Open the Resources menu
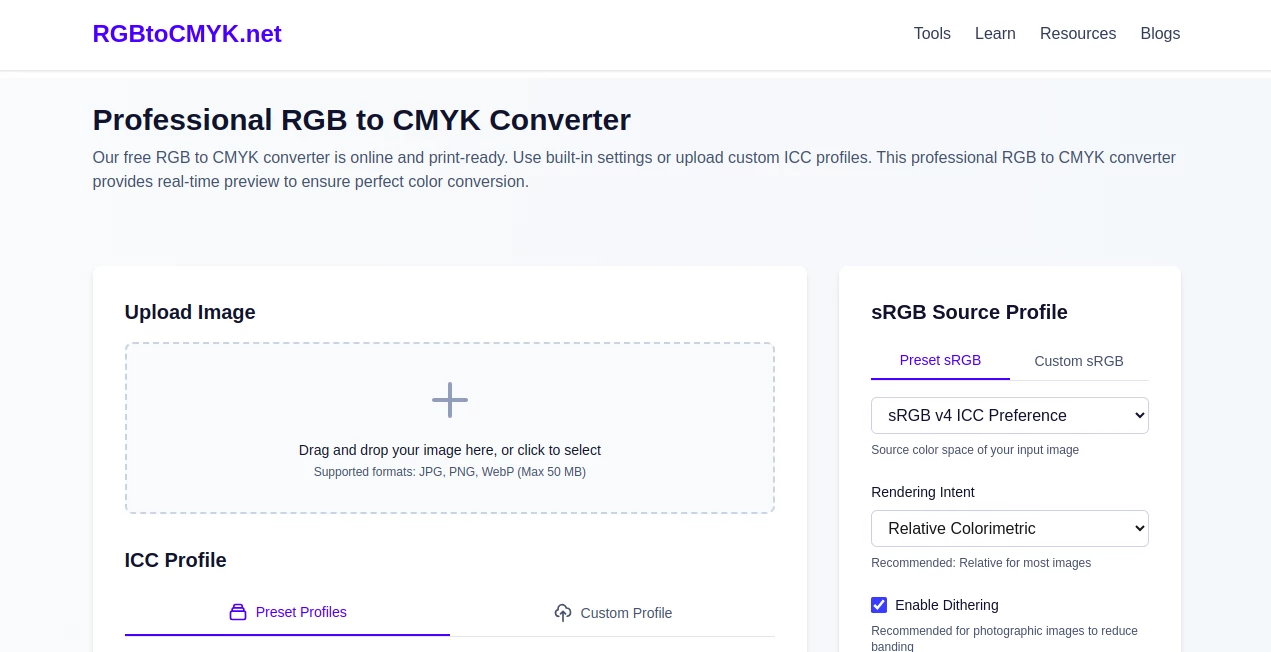Screen dimensions: 1271x652 [1077, 33]
